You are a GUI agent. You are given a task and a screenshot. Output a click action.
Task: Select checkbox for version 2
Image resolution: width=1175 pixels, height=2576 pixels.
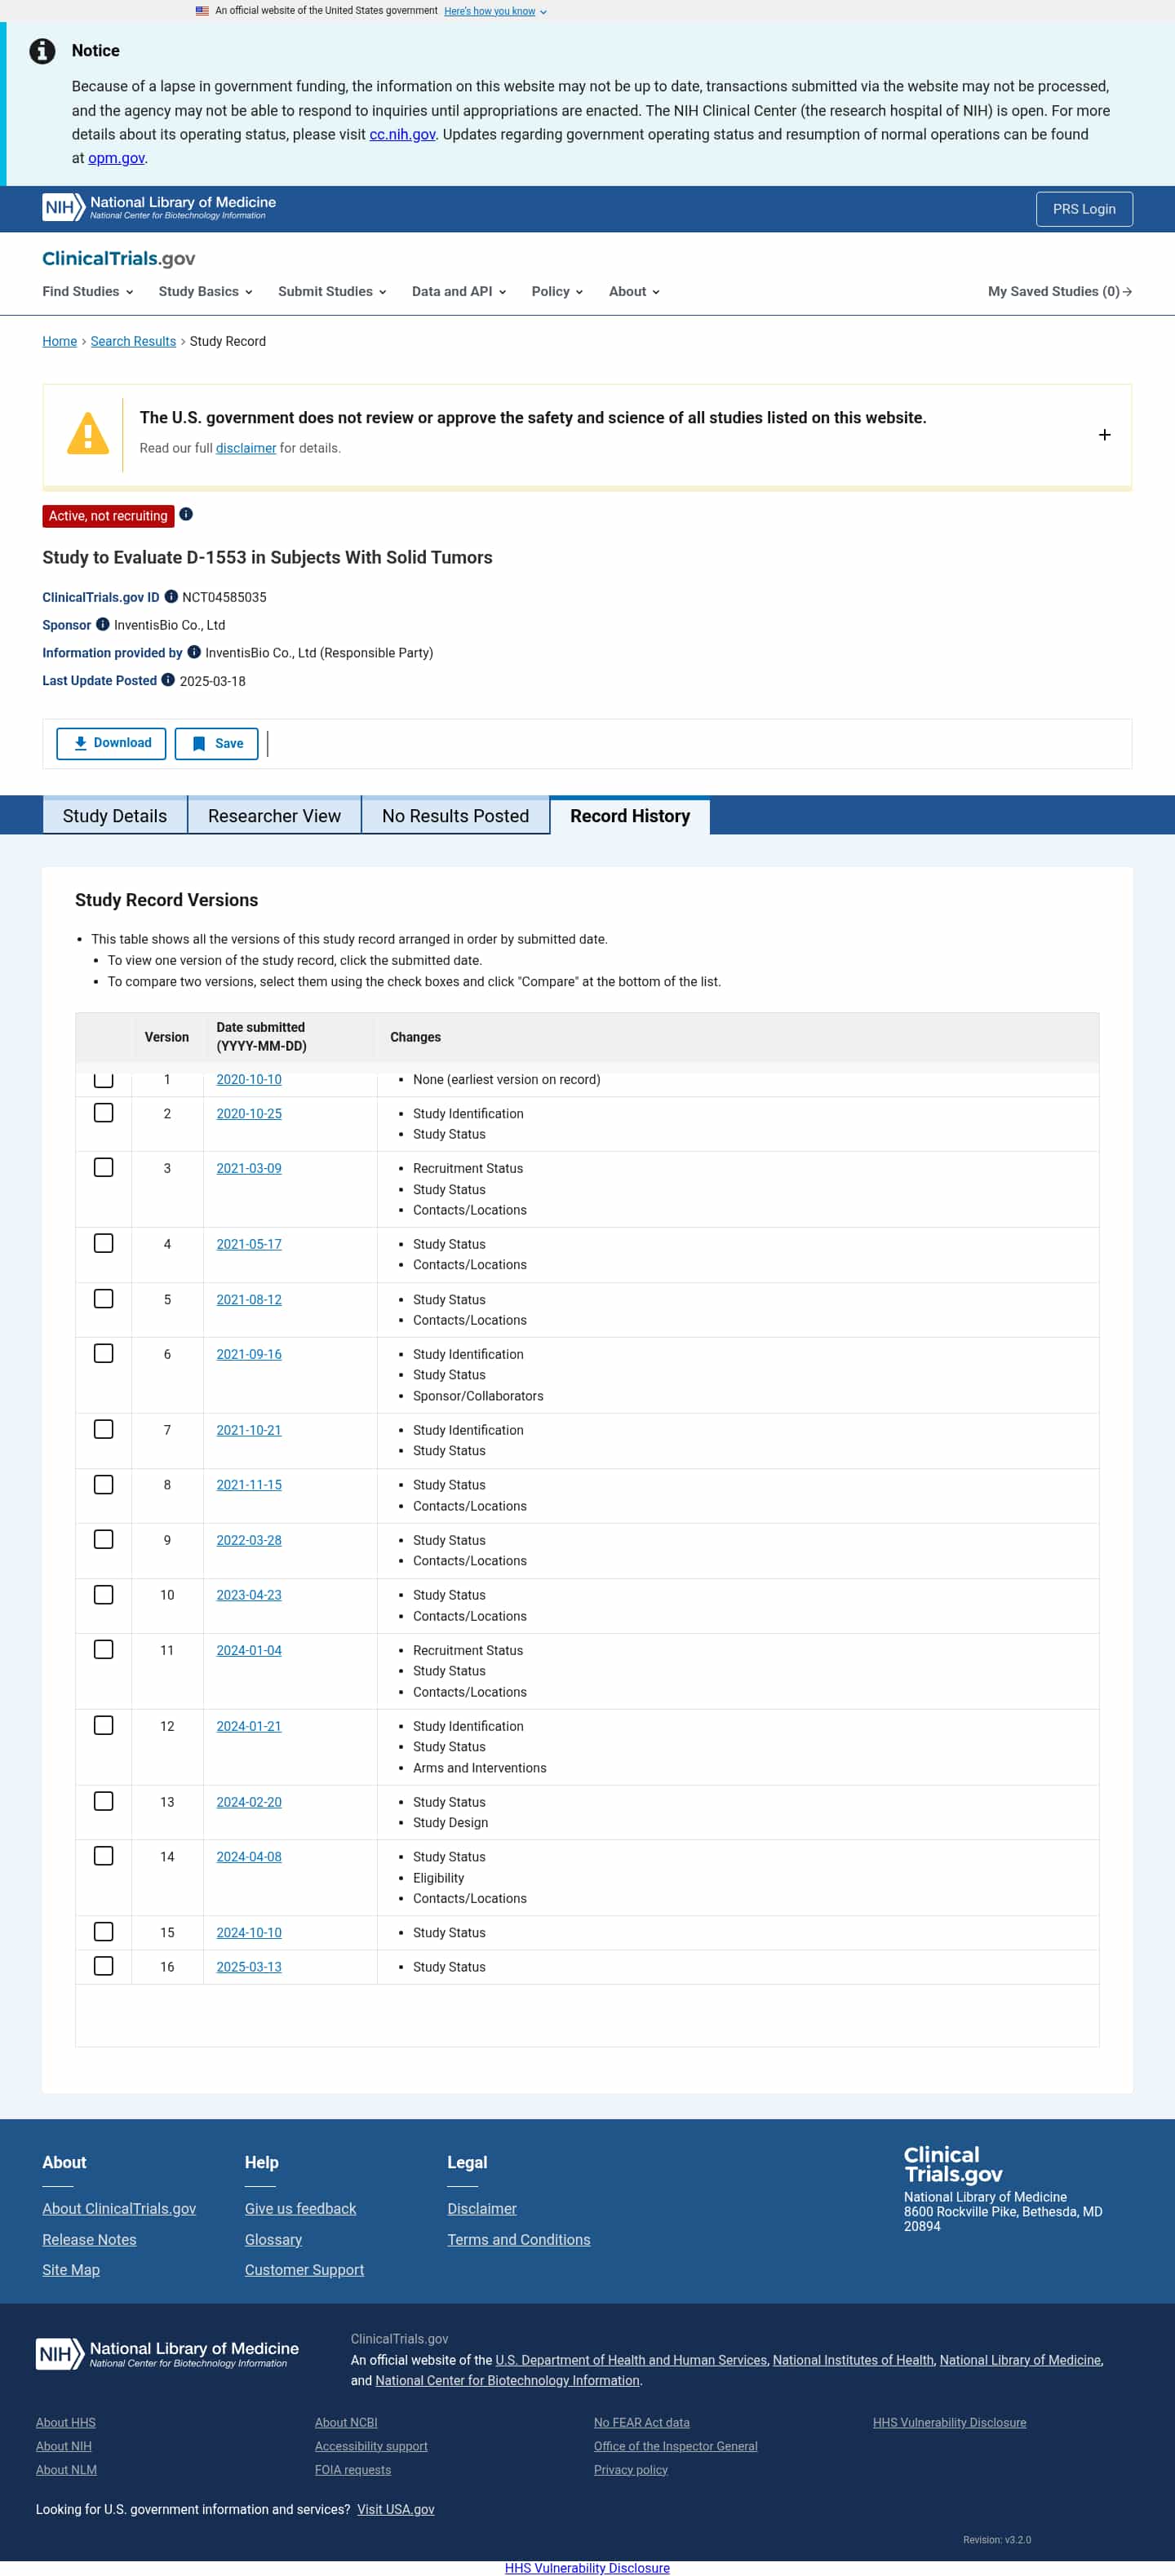pos(104,1113)
